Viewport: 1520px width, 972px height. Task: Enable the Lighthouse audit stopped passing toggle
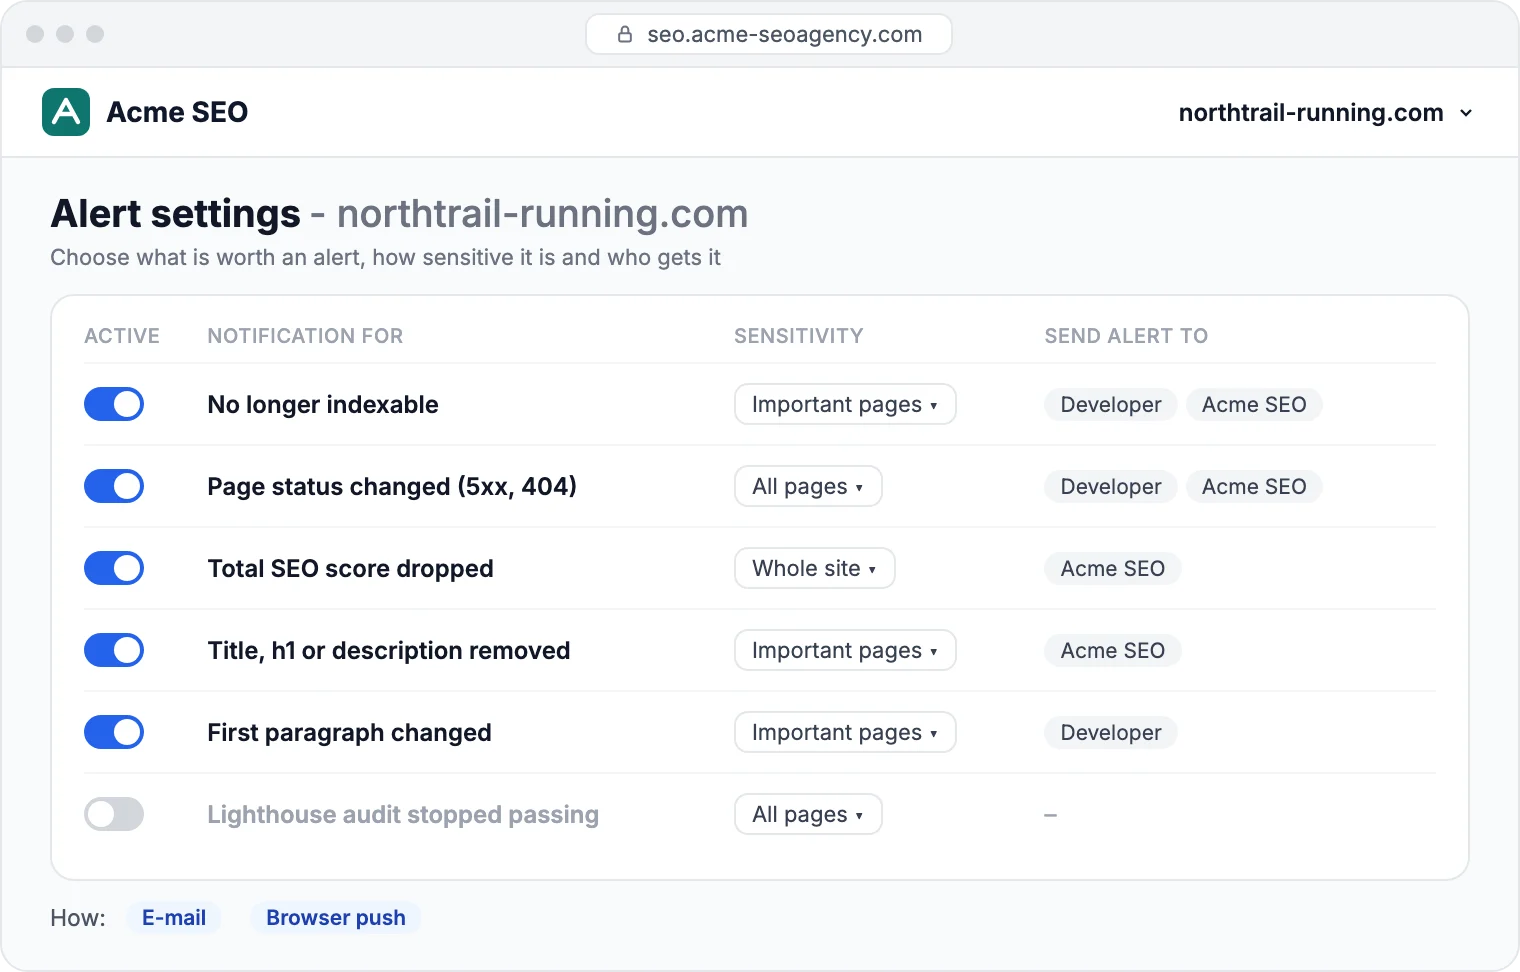pyautogui.click(x=114, y=814)
